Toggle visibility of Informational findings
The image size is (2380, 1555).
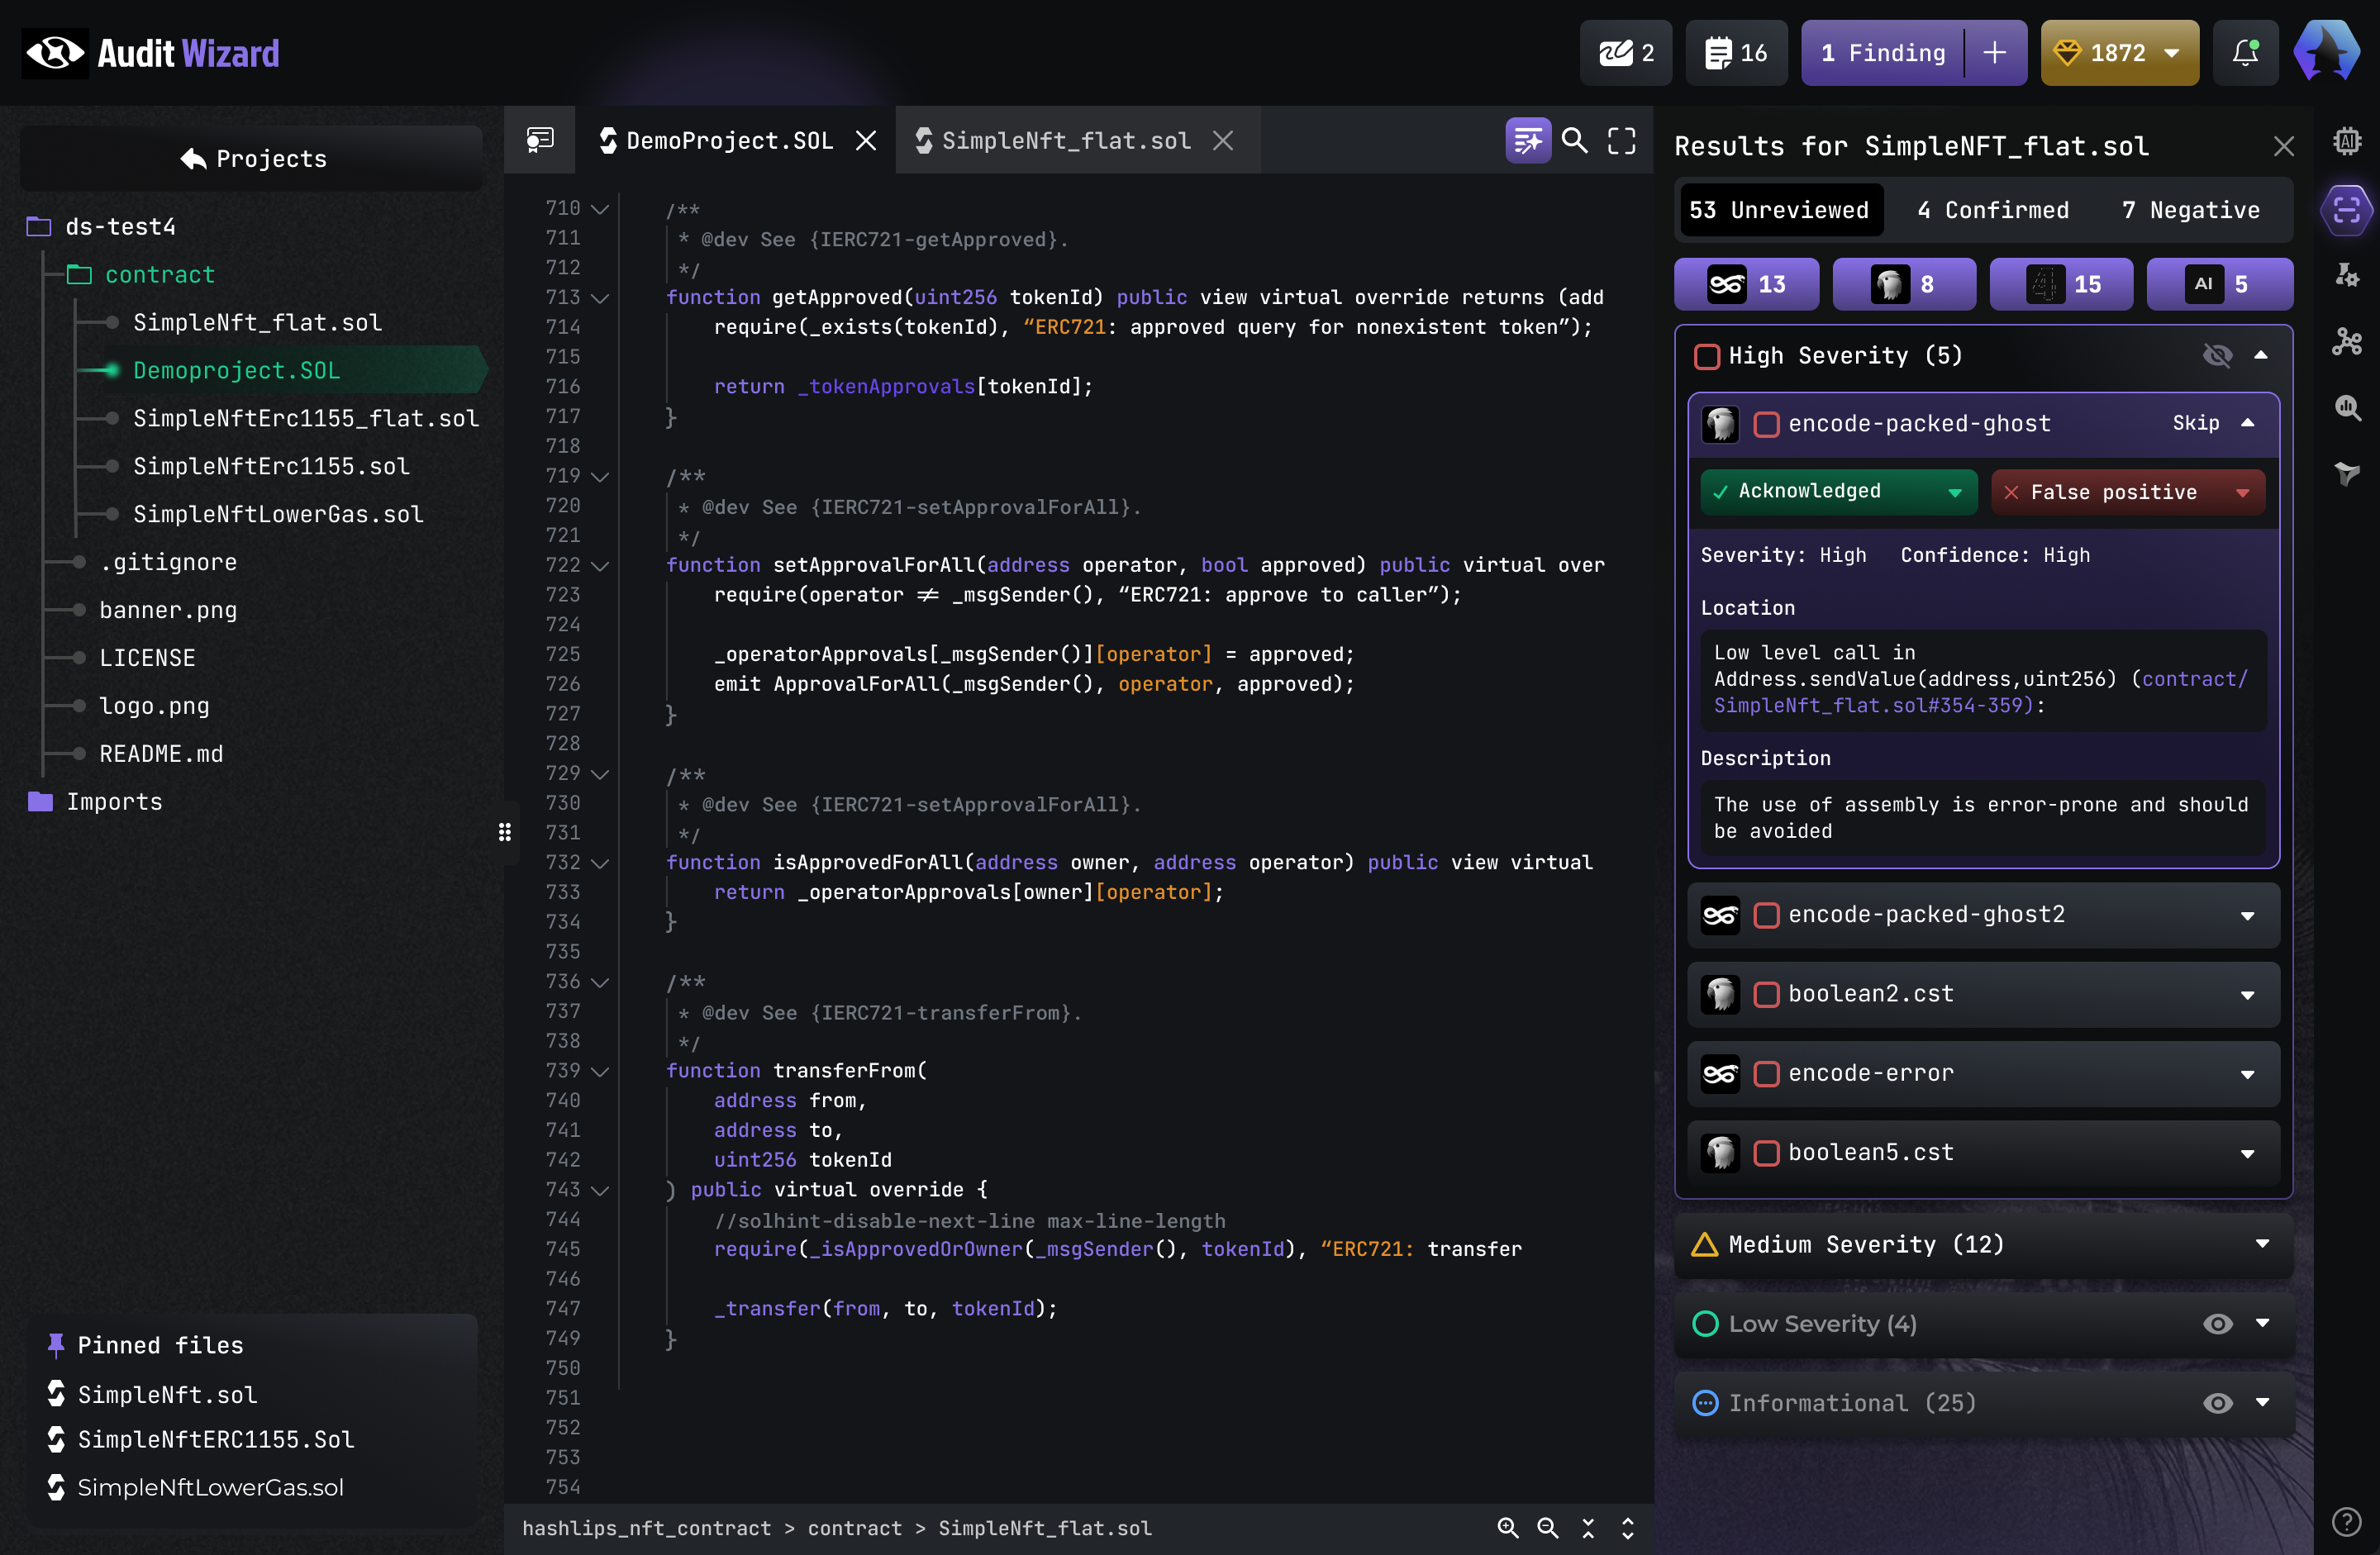[x=2218, y=1403]
